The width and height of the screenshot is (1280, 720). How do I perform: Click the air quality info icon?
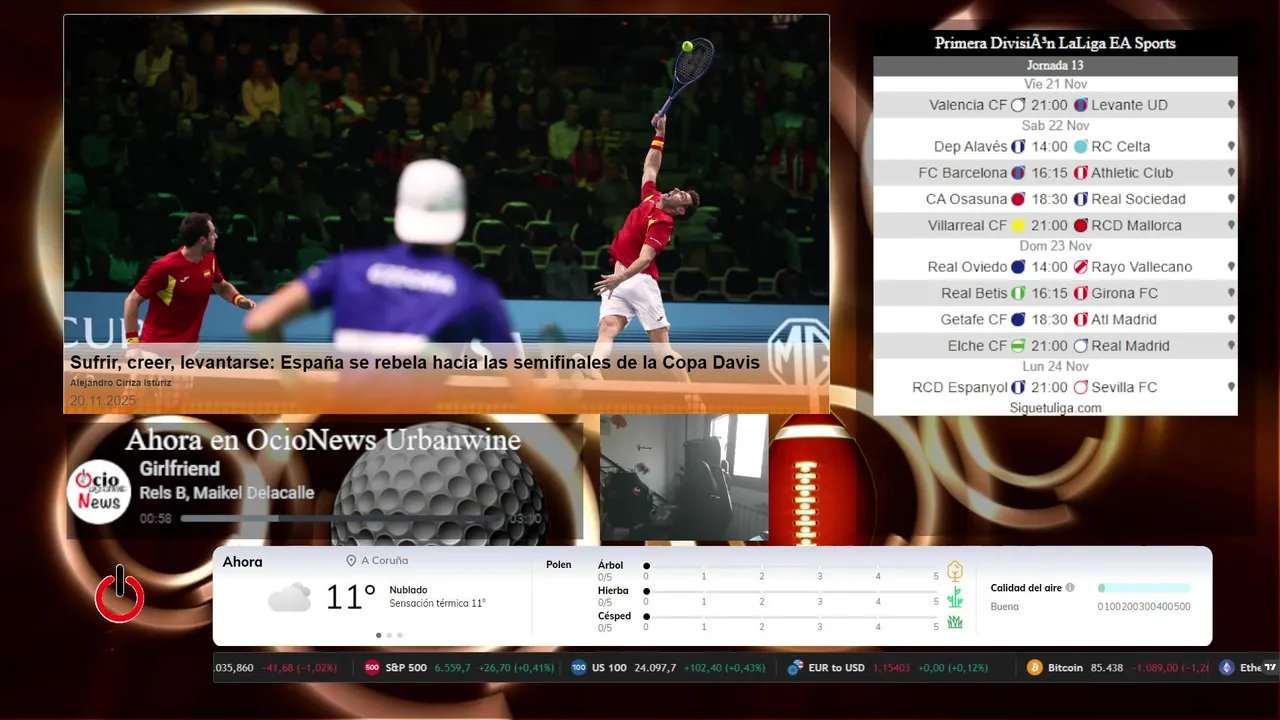pos(1070,588)
